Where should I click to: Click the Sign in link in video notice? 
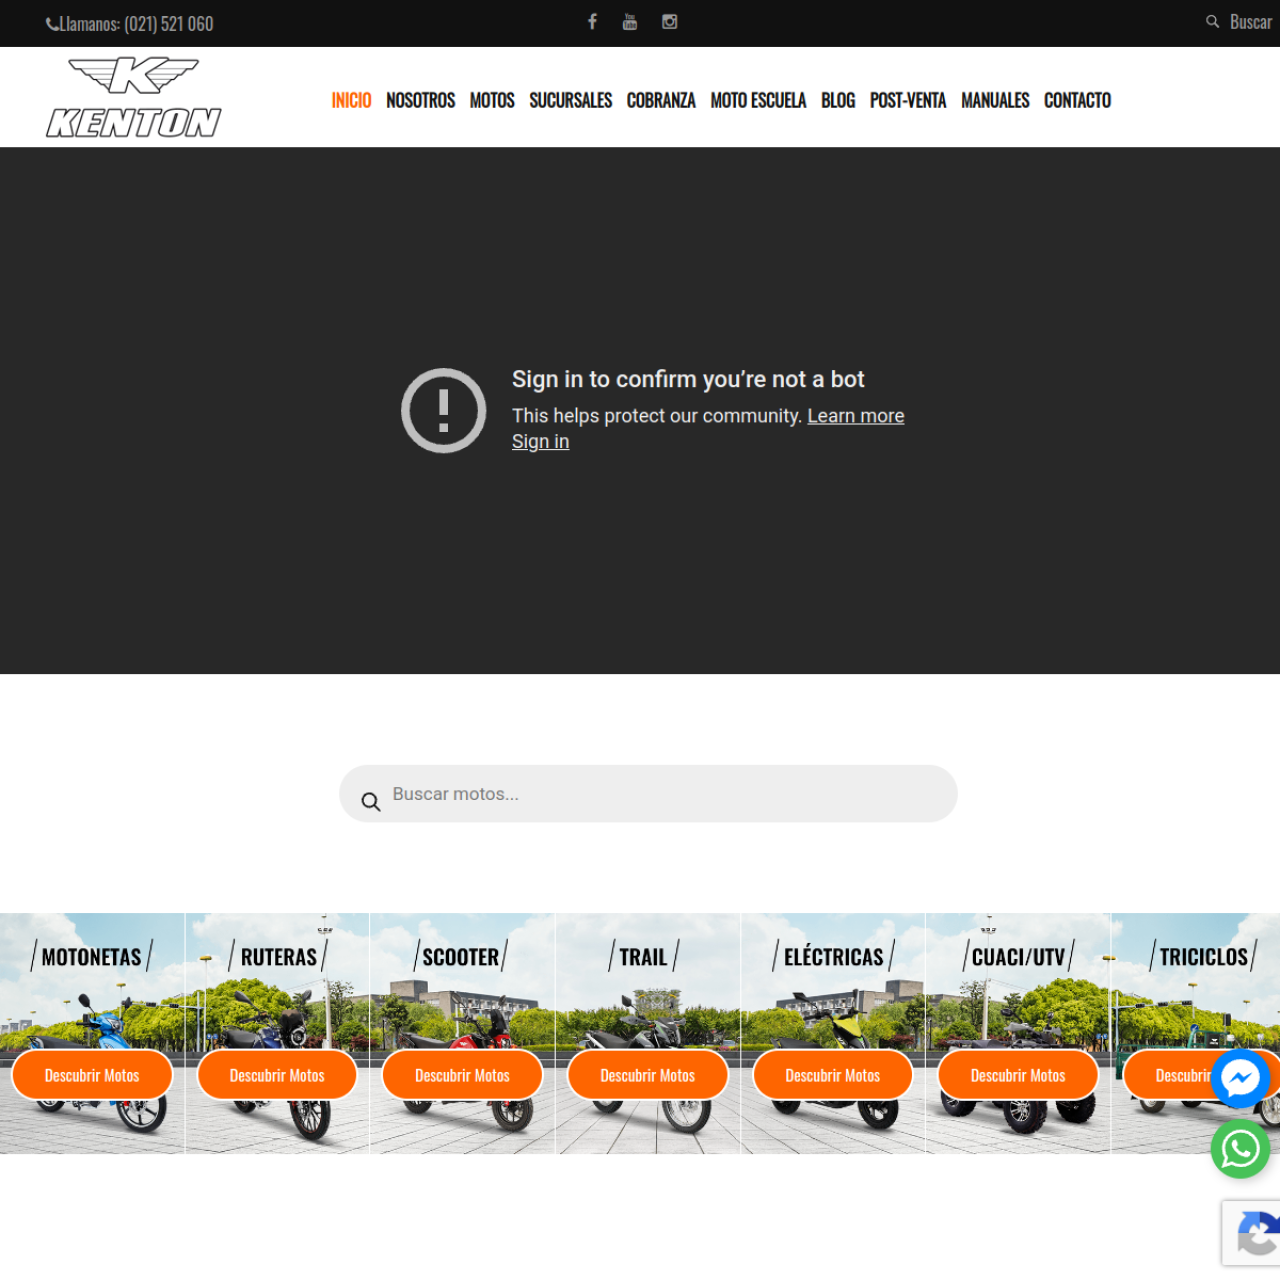(540, 442)
